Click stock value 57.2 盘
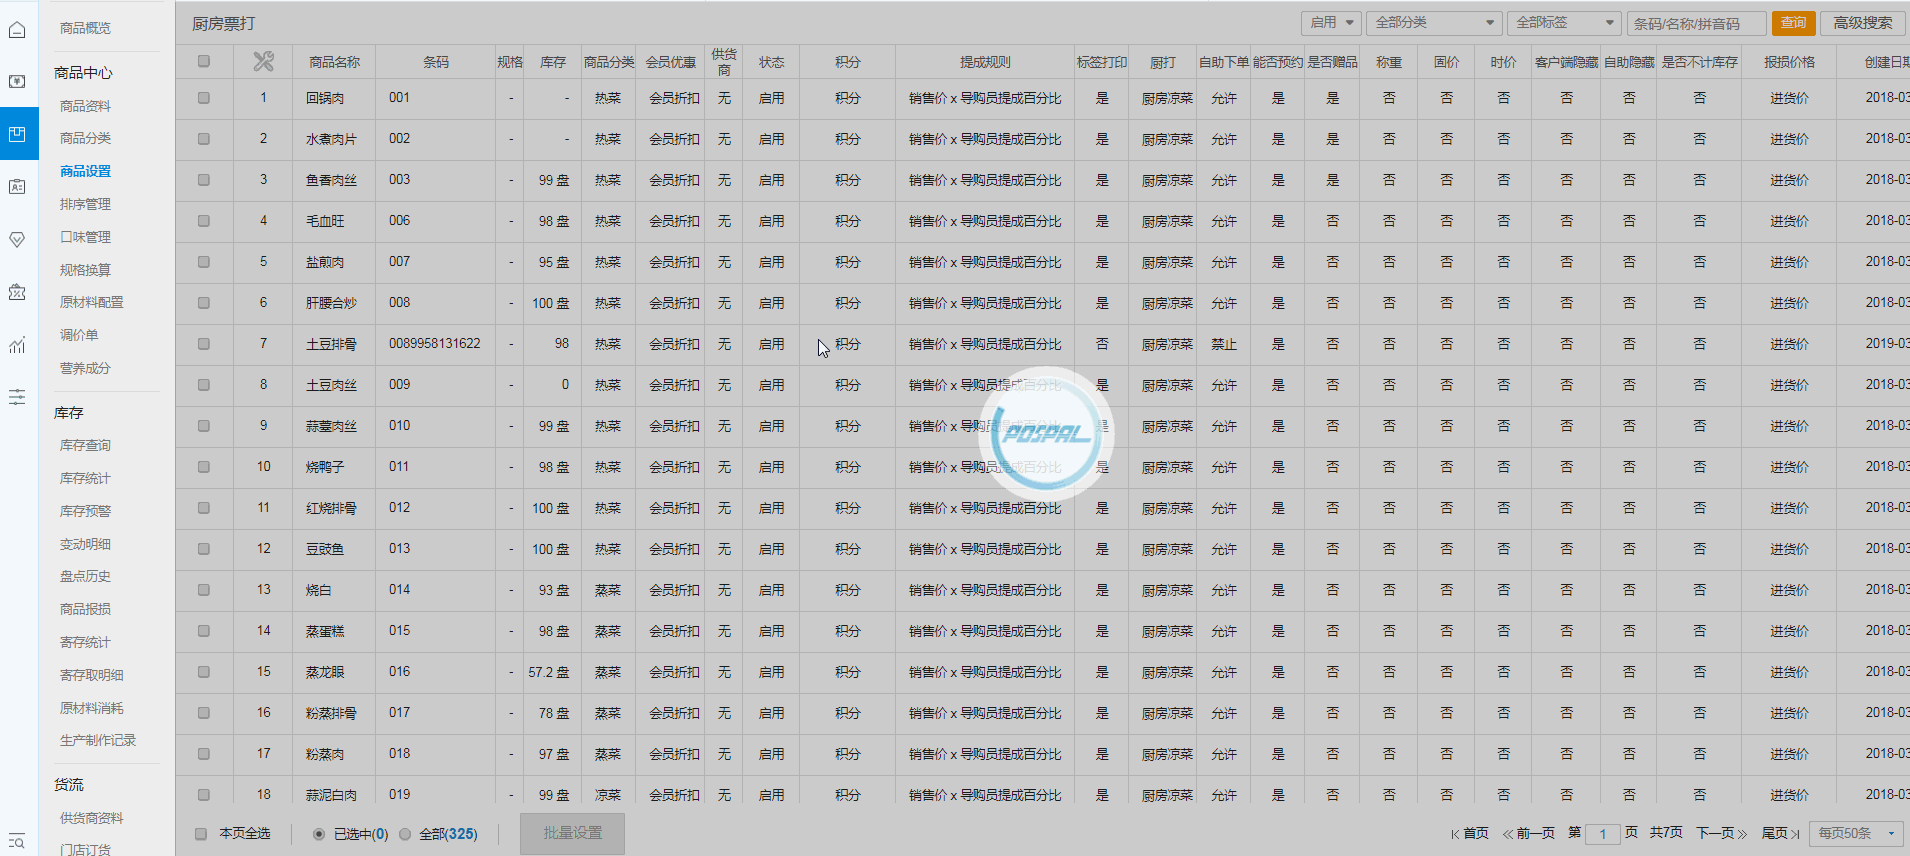Viewport: 1910px width, 856px height. click(x=549, y=672)
